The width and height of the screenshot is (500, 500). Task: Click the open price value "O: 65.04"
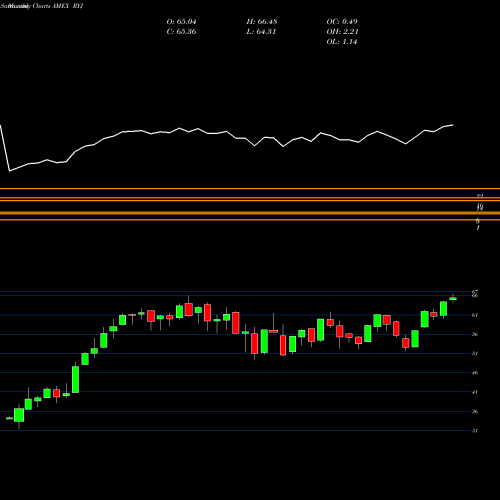pos(181,22)
